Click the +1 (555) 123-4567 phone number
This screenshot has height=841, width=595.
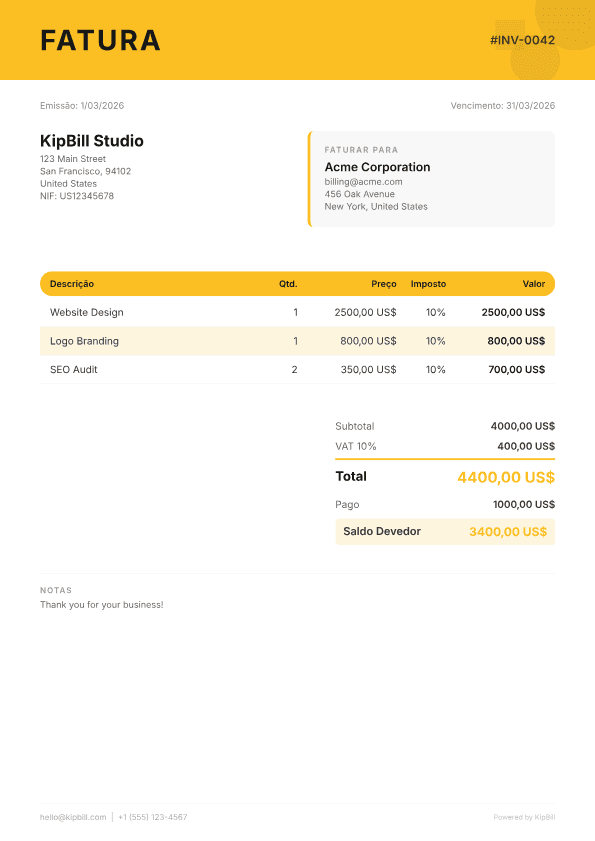(153, 817)
